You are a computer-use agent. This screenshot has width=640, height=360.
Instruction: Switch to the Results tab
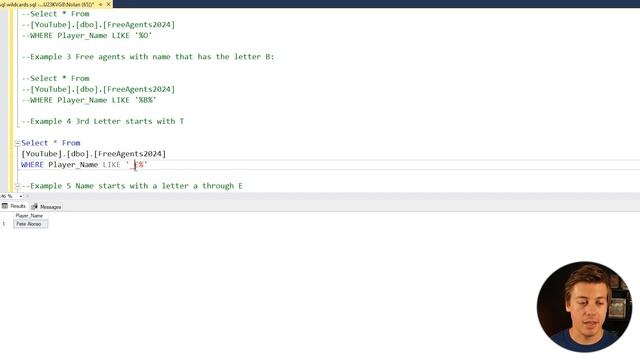click(x=14, y=207)
